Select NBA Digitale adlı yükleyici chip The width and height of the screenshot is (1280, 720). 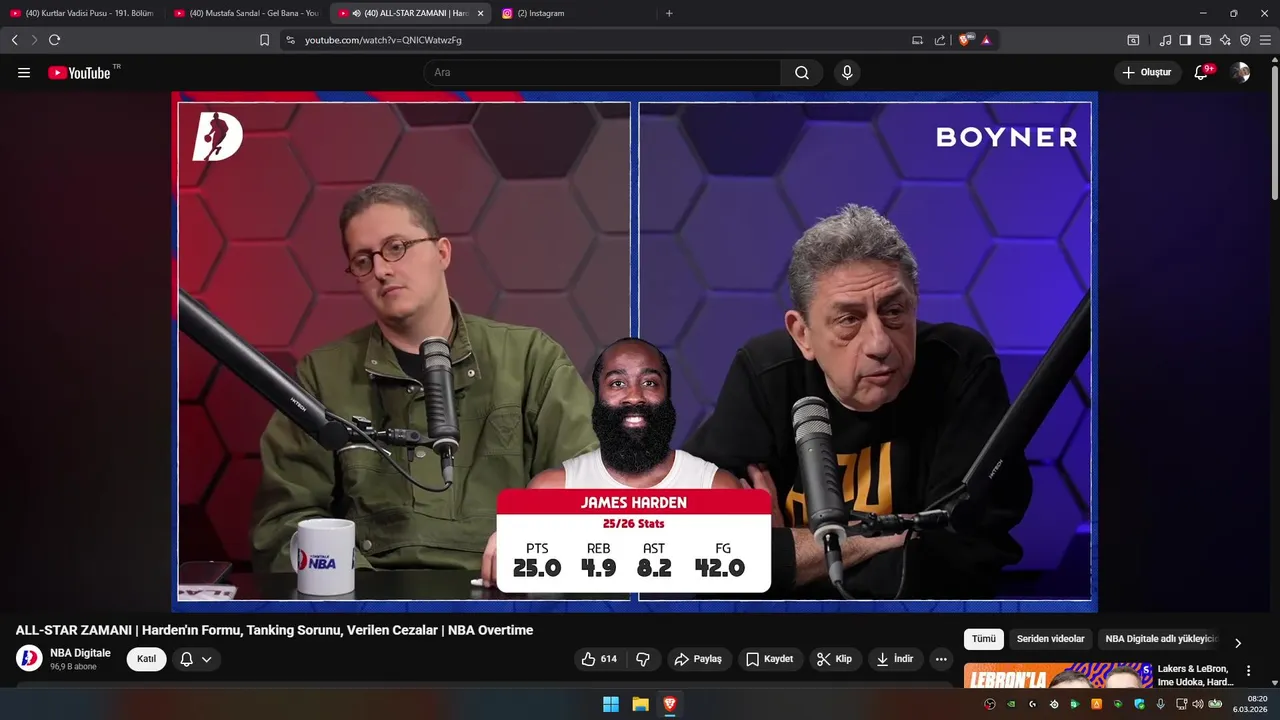(1161, 639)
